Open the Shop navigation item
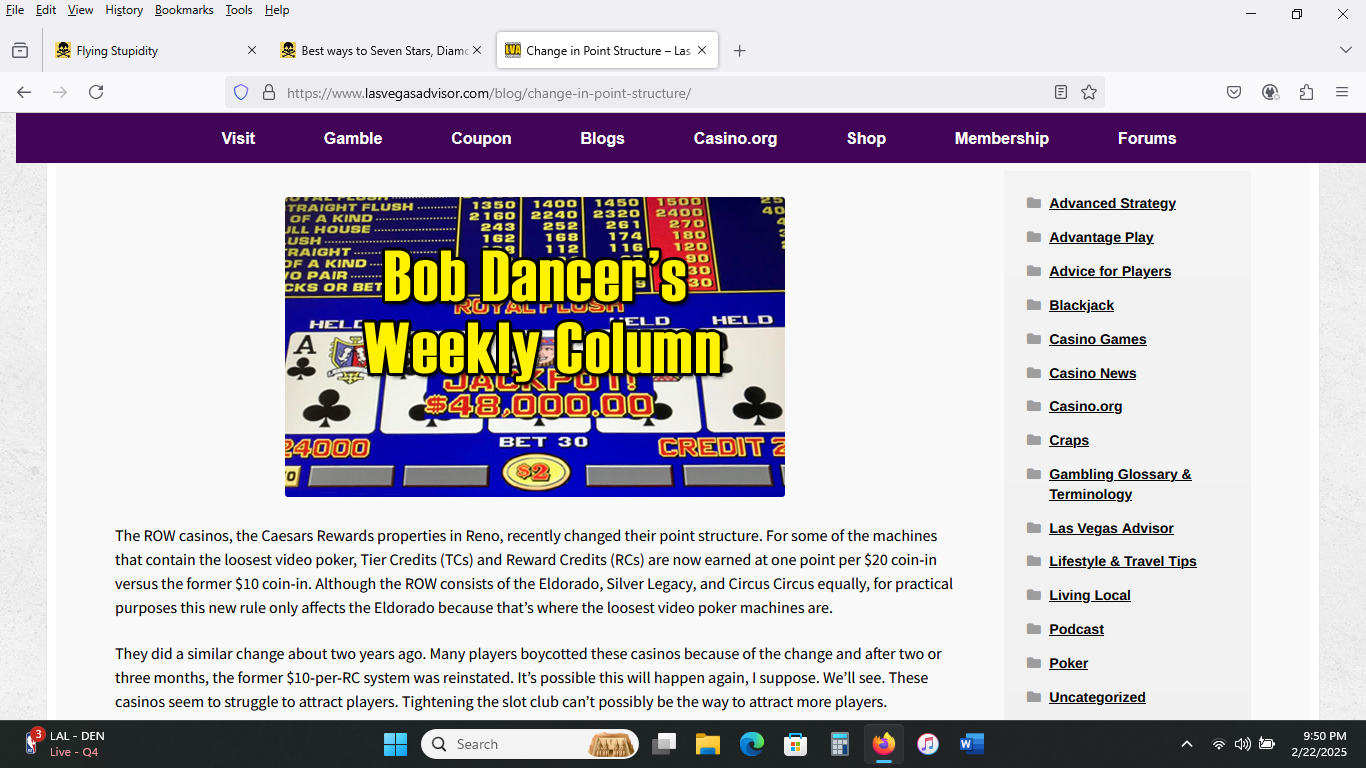The height and width of the screenshot is (768, 1366). pos(866,138)
